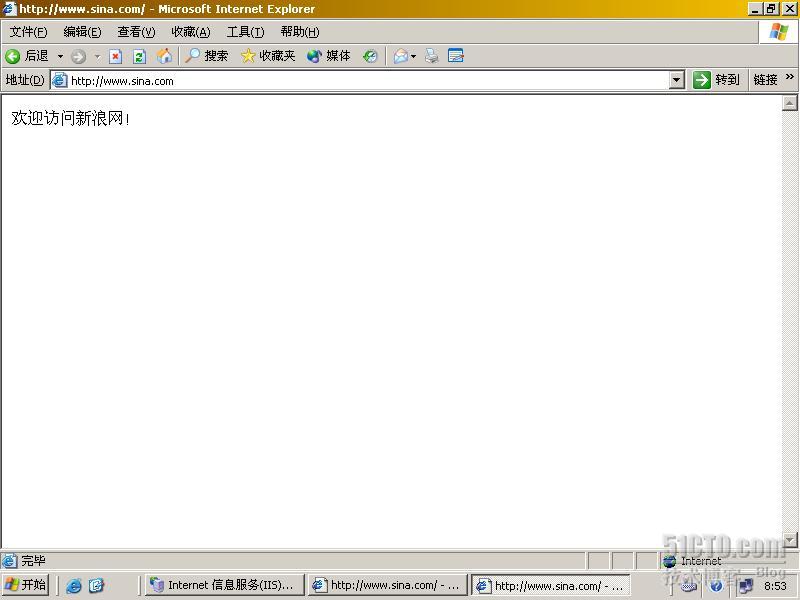
Task: Open the Edit (编辑) menu
Action: click(82, 32)
